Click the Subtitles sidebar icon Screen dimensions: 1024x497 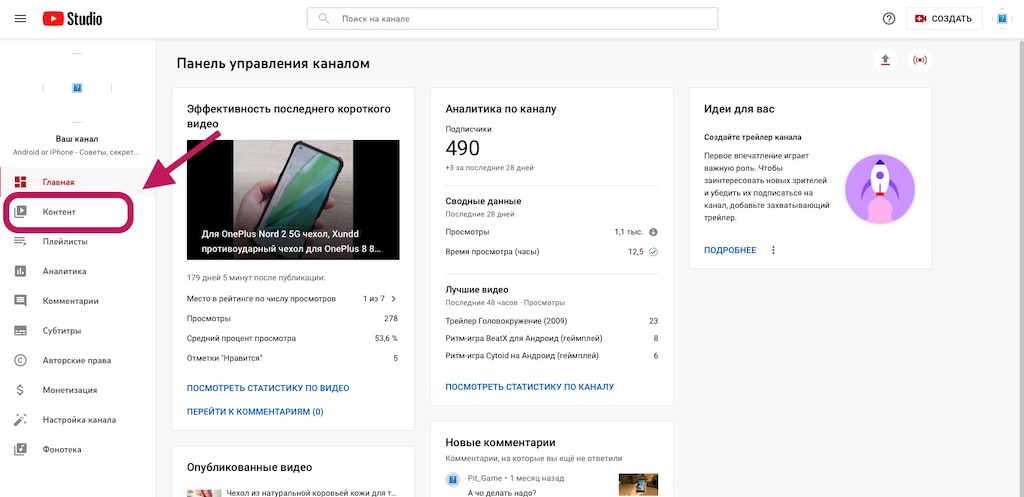(20, 330)
